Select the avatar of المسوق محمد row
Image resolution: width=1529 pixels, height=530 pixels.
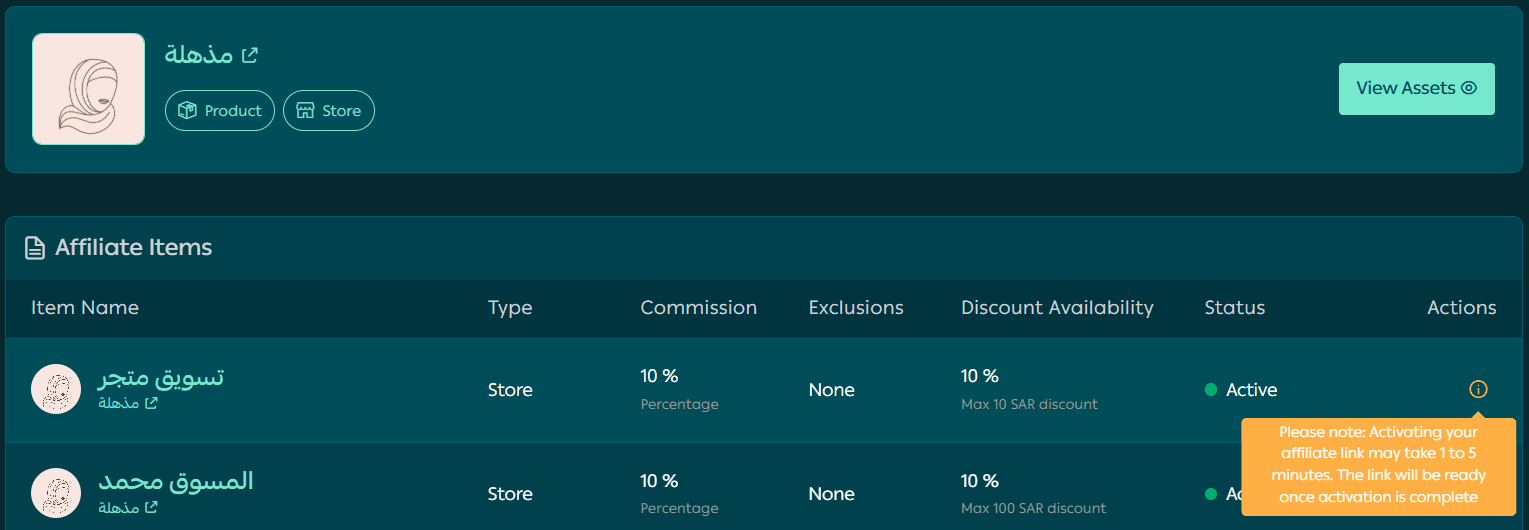(56, 493)
